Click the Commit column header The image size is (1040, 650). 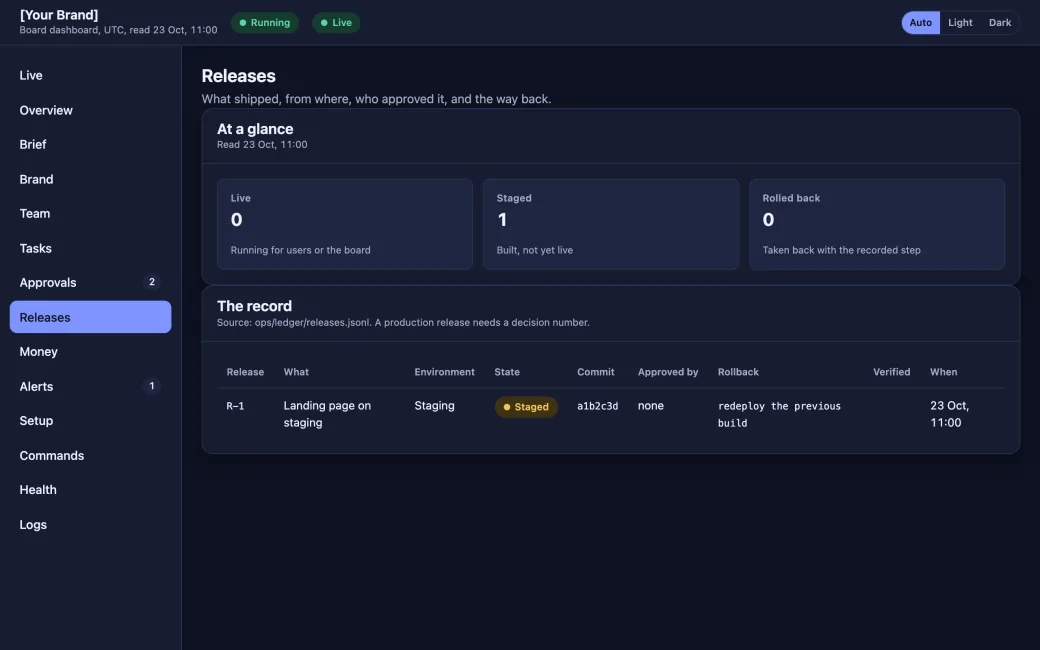[596, 372]
